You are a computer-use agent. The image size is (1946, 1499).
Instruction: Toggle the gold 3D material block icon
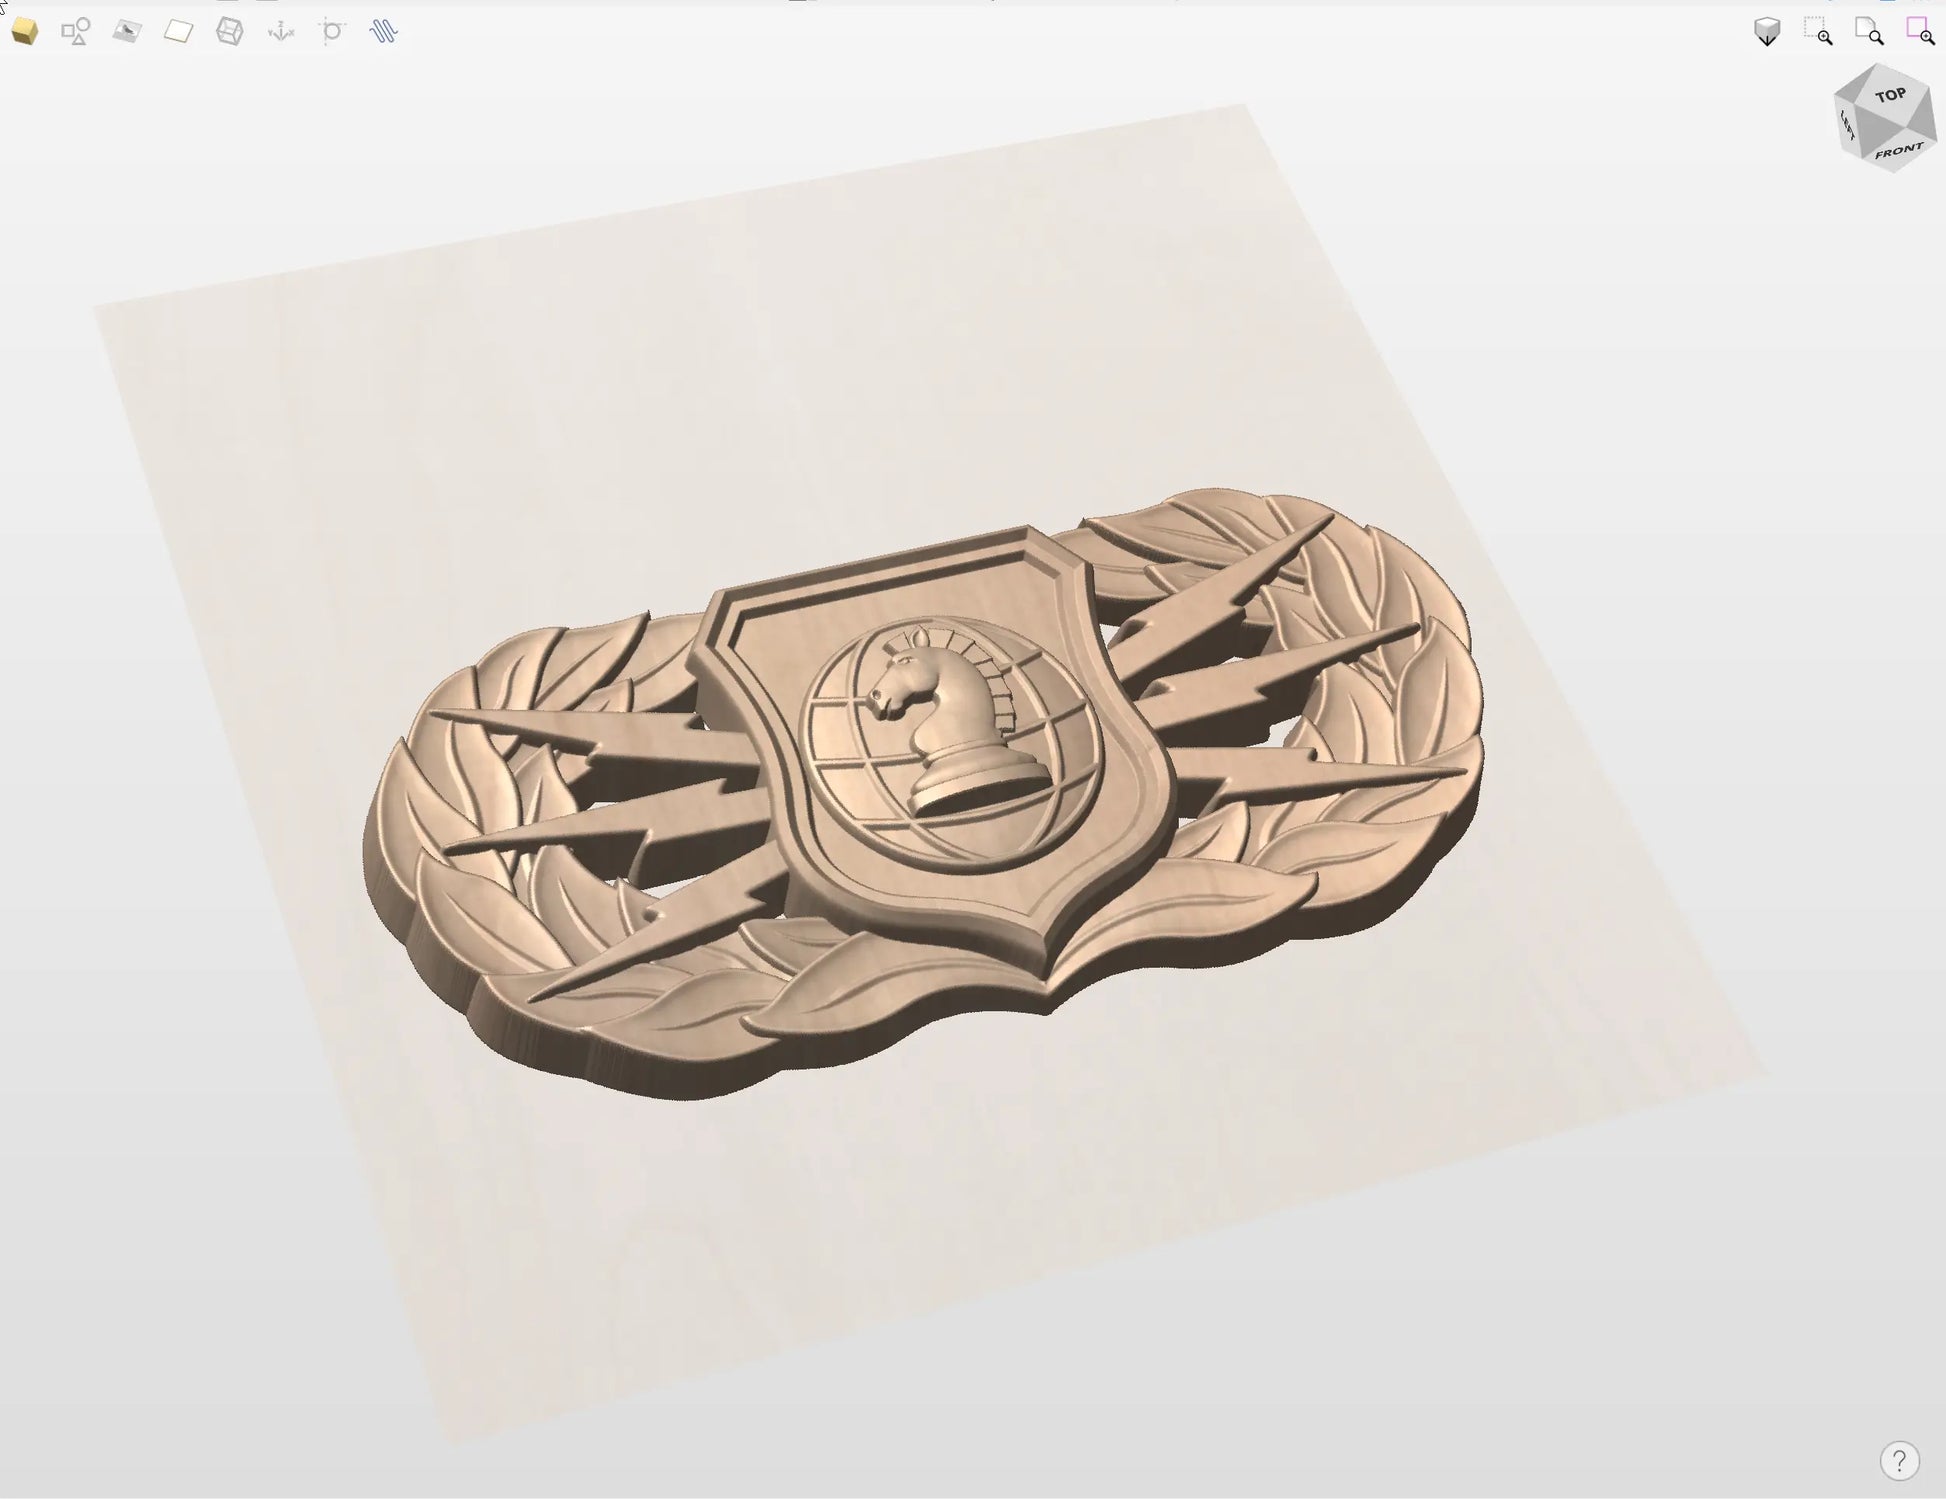pyautogui.click(x=25, y=32)
